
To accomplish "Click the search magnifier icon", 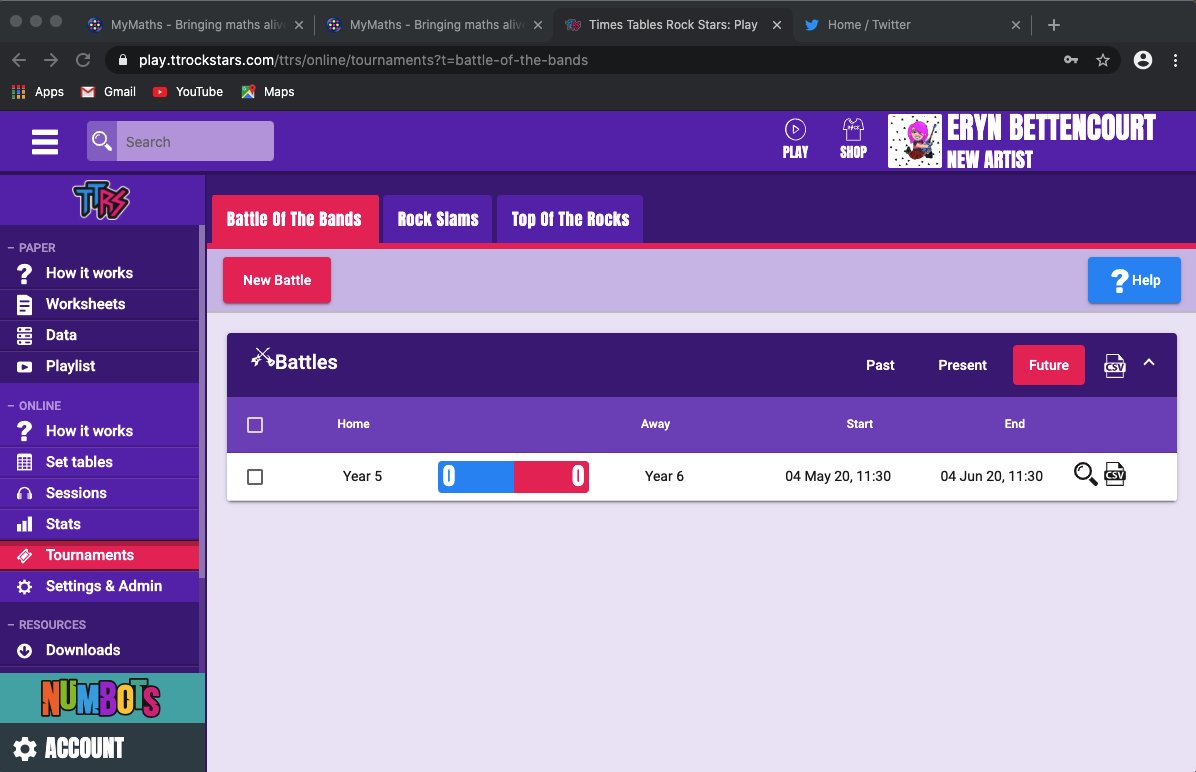I will [101, 141].
